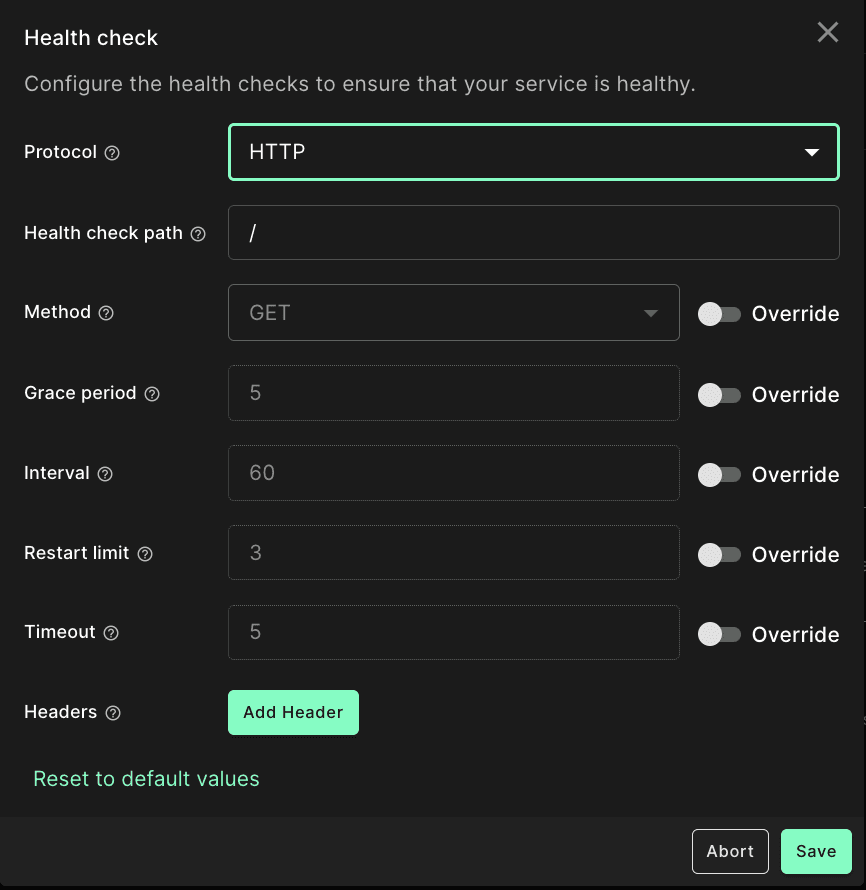Toggle Override for Grace period

tap(719, 394)
